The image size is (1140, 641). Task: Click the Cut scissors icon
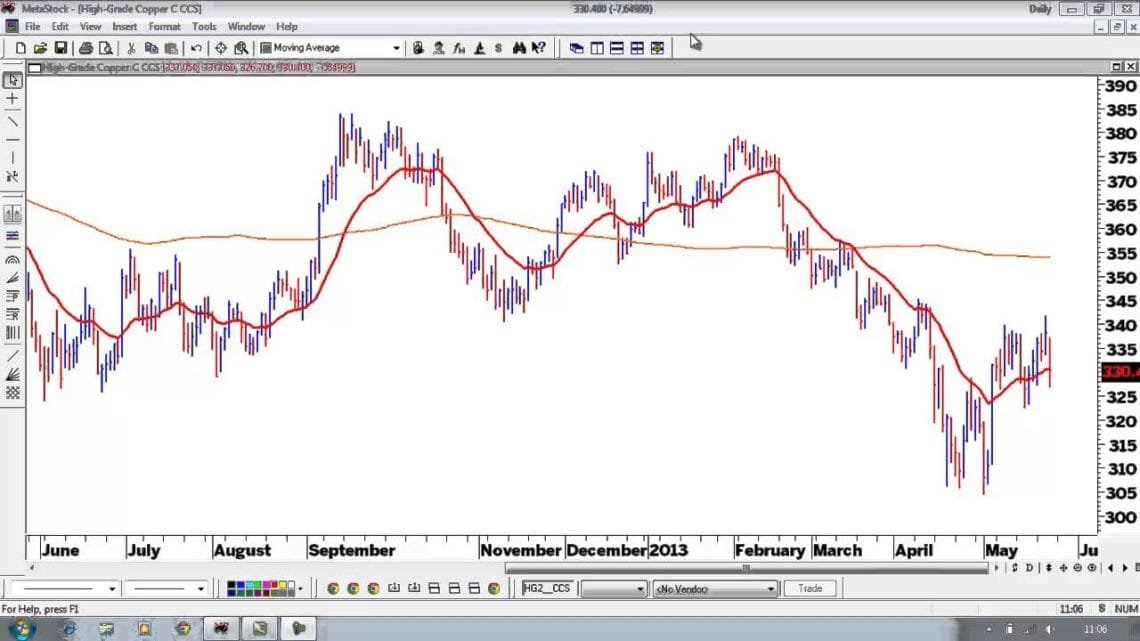131,48
